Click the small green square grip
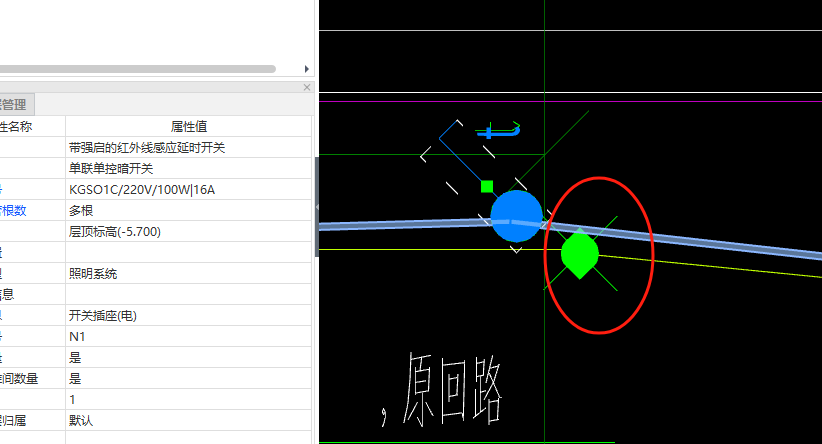822x444 pixels. [487, 187]
